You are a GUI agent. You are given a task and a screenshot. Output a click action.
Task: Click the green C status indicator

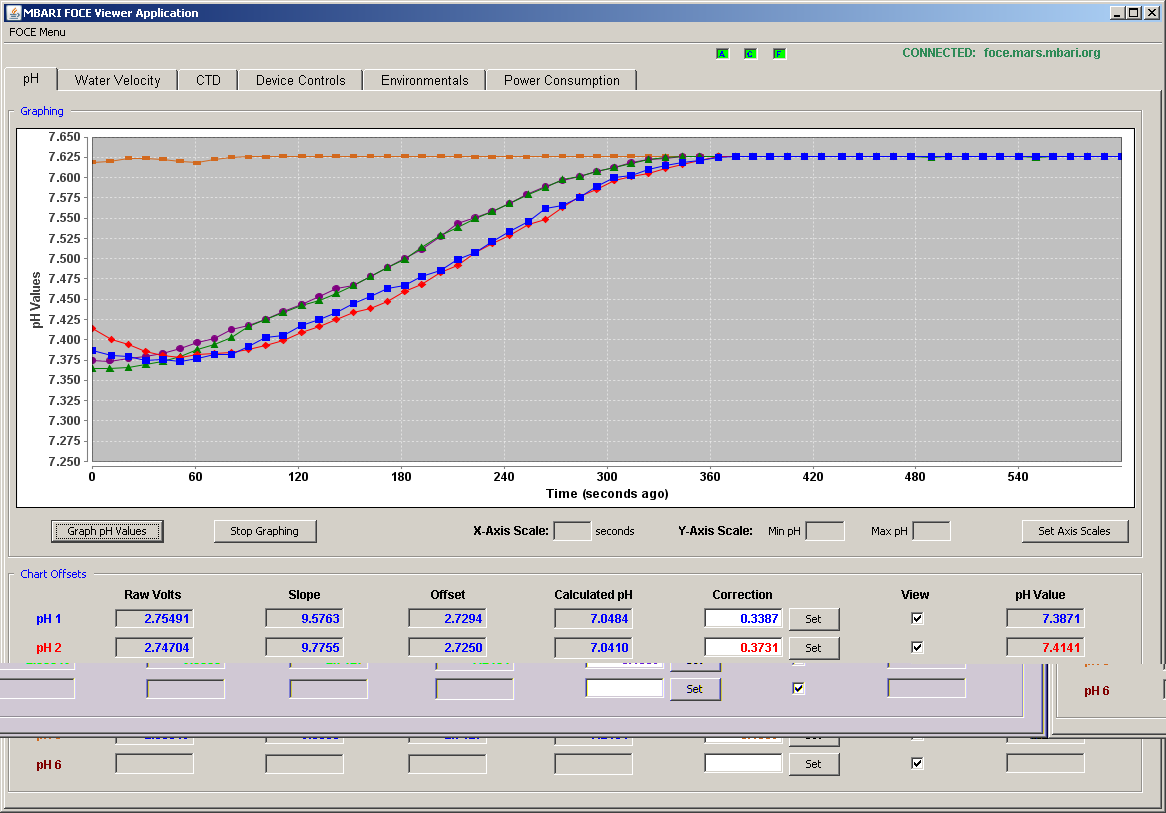pyautogui.click(x=750, y=54)
